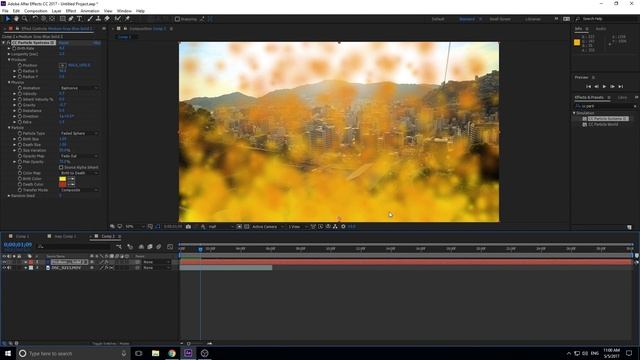Image resolution: width=640 pixels, height=360 pixels.
Task: Click the Birth Color yellow swatch
Action: click(x=62, y=179)
